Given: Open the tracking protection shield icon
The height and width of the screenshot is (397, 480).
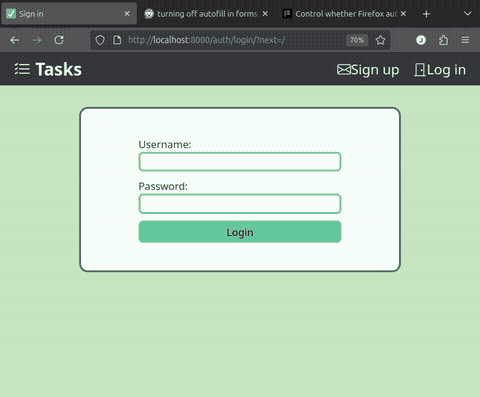Looking at the screenshot, I should coord(100,40).
